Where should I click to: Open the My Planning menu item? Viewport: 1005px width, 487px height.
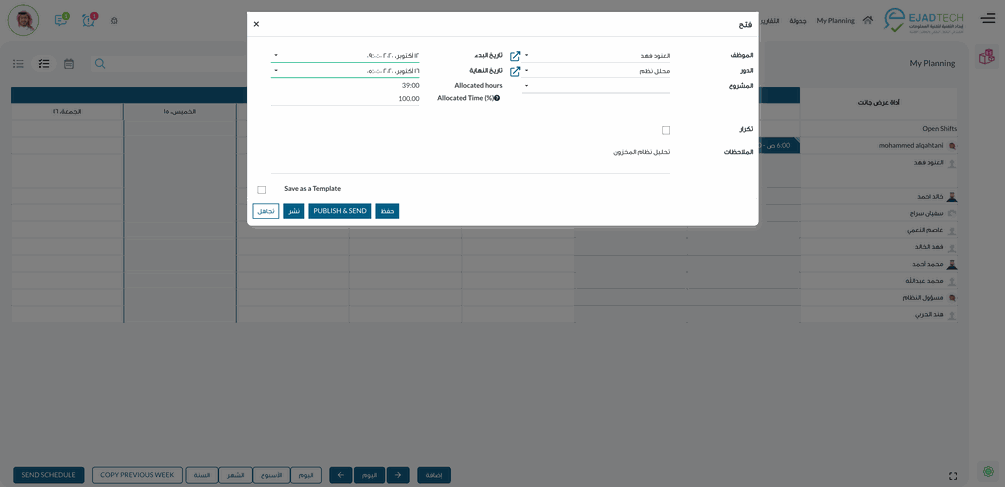pos(835,20)
